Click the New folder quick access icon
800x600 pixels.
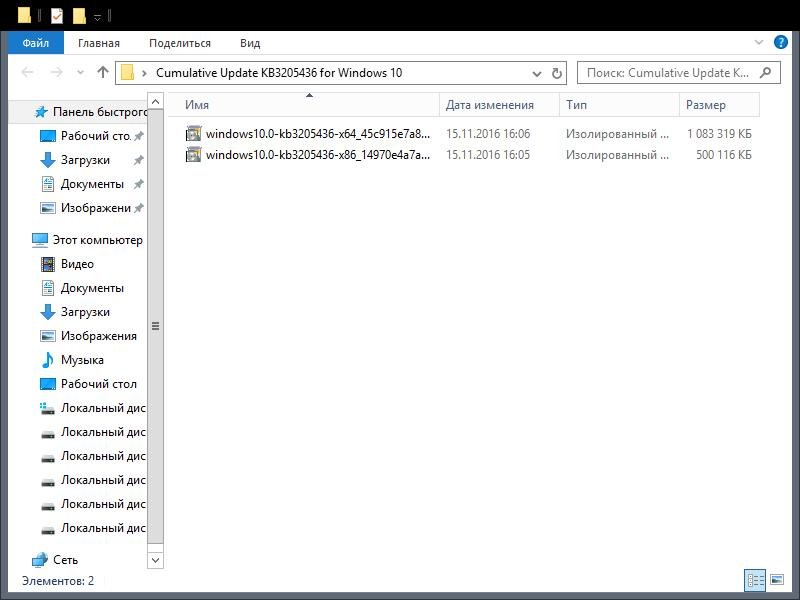(x=79, y=15)
